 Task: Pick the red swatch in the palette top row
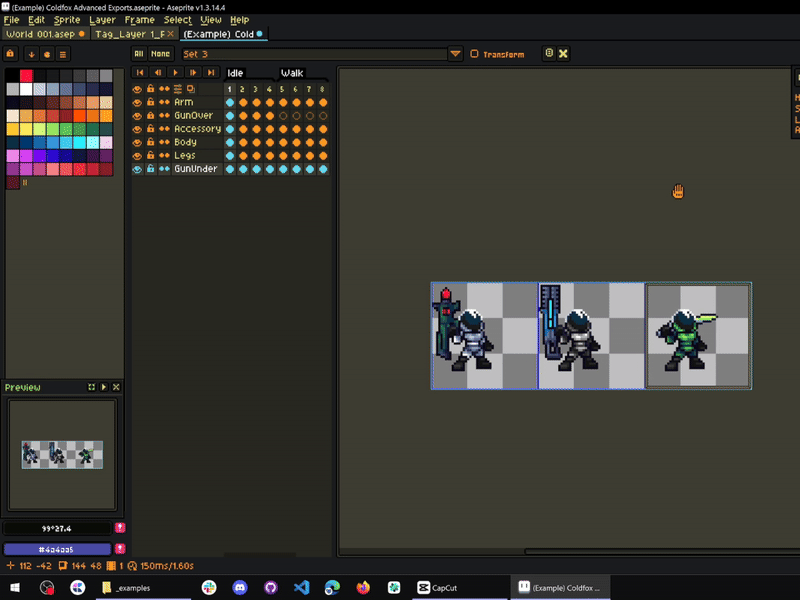[26, 75]
